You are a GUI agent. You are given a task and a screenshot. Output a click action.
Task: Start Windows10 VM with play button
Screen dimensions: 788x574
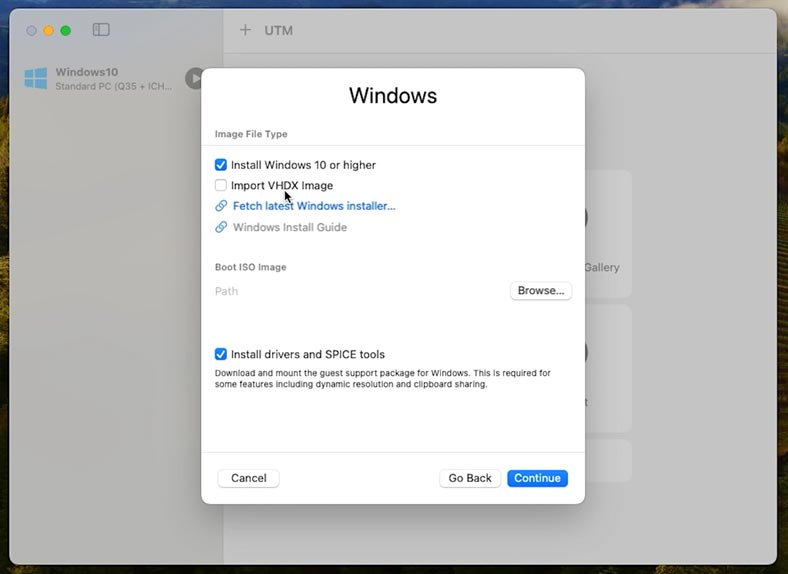coord(193,78)
